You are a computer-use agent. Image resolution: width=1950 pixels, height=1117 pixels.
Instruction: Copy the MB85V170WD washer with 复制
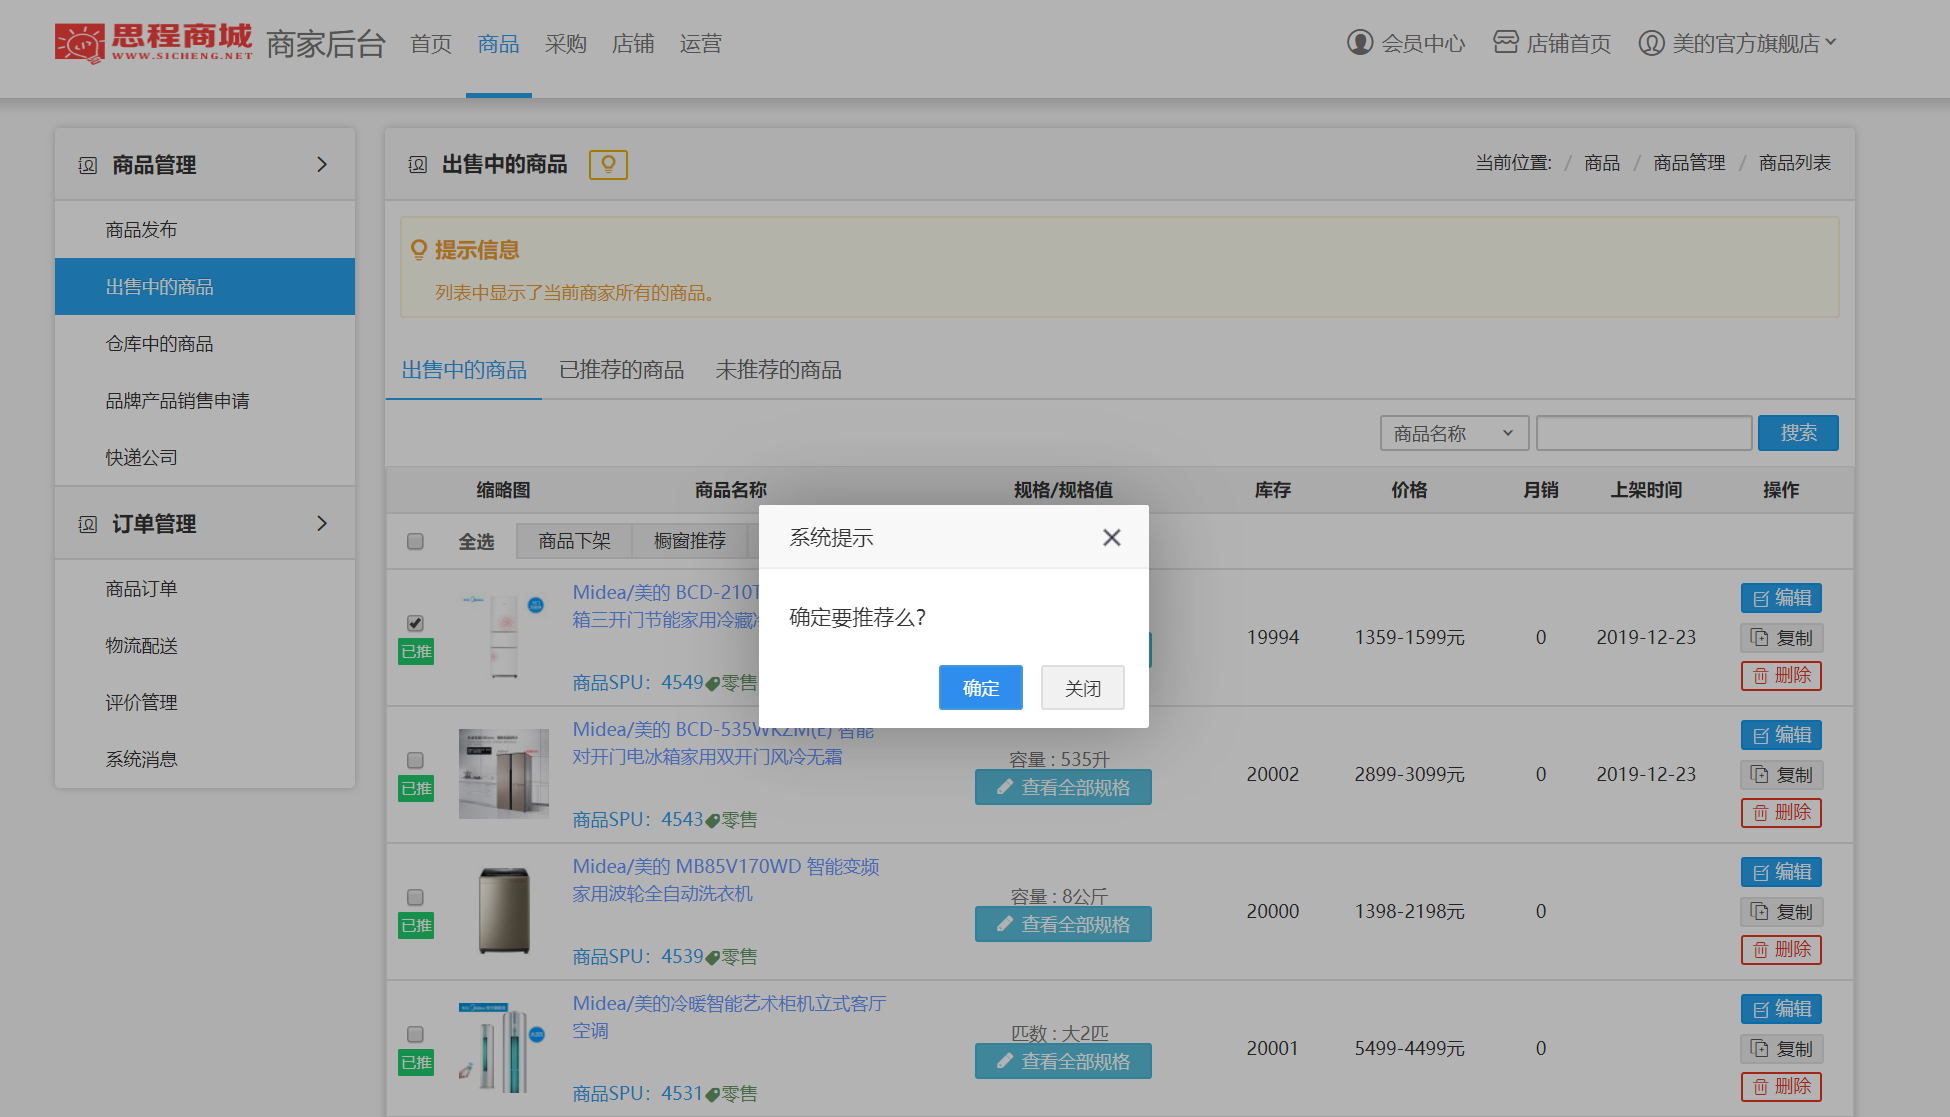[x=1781, y=912]
